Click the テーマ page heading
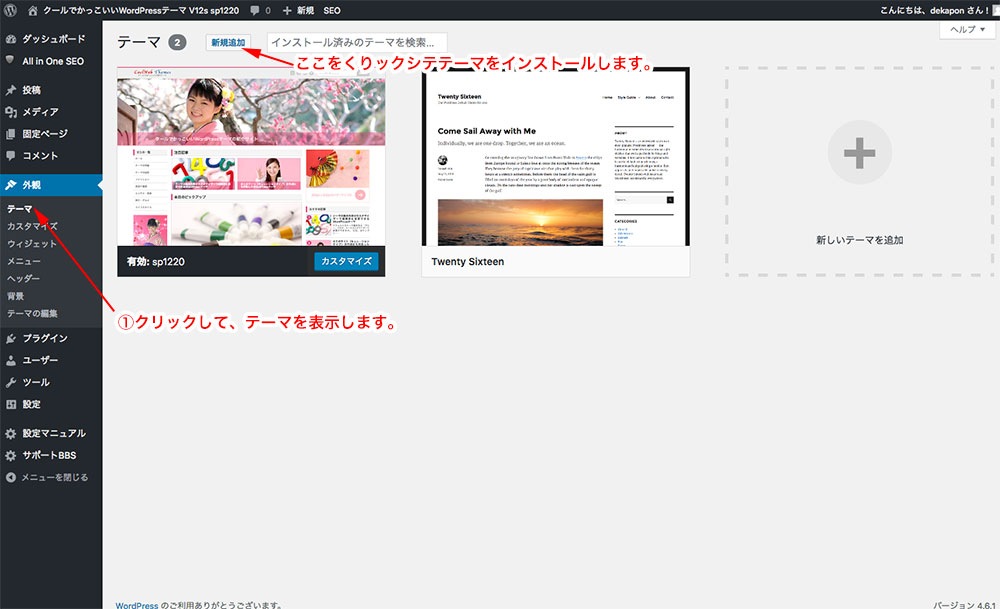1000x609 pixels. (x=139, y=42)
